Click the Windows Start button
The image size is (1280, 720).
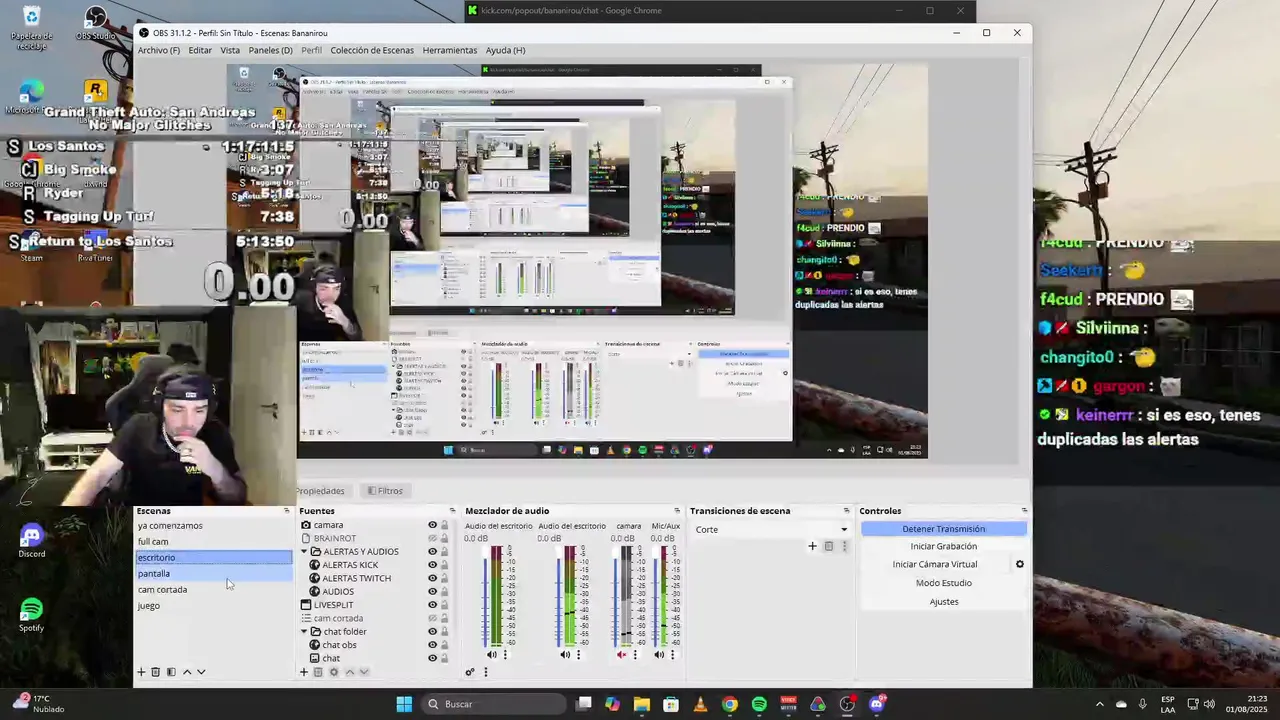(404, 704)
